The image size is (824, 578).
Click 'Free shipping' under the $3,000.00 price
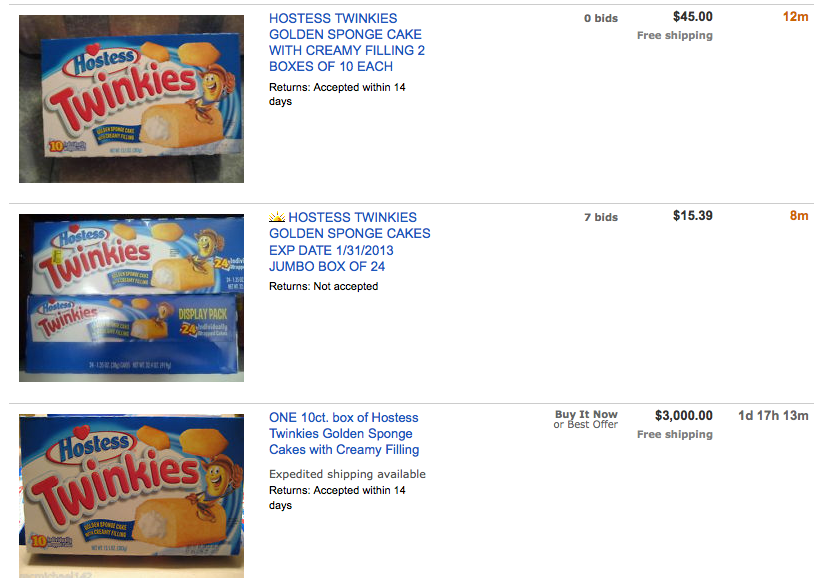point(675,435)
